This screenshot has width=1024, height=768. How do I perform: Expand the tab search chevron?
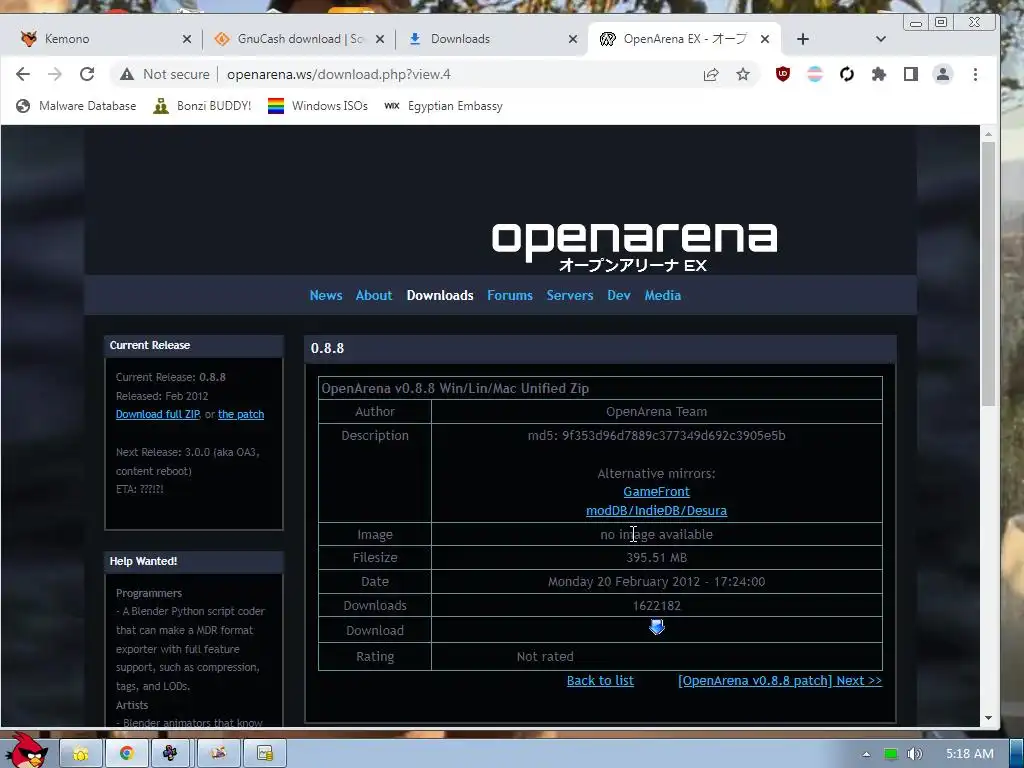[880, 39]
